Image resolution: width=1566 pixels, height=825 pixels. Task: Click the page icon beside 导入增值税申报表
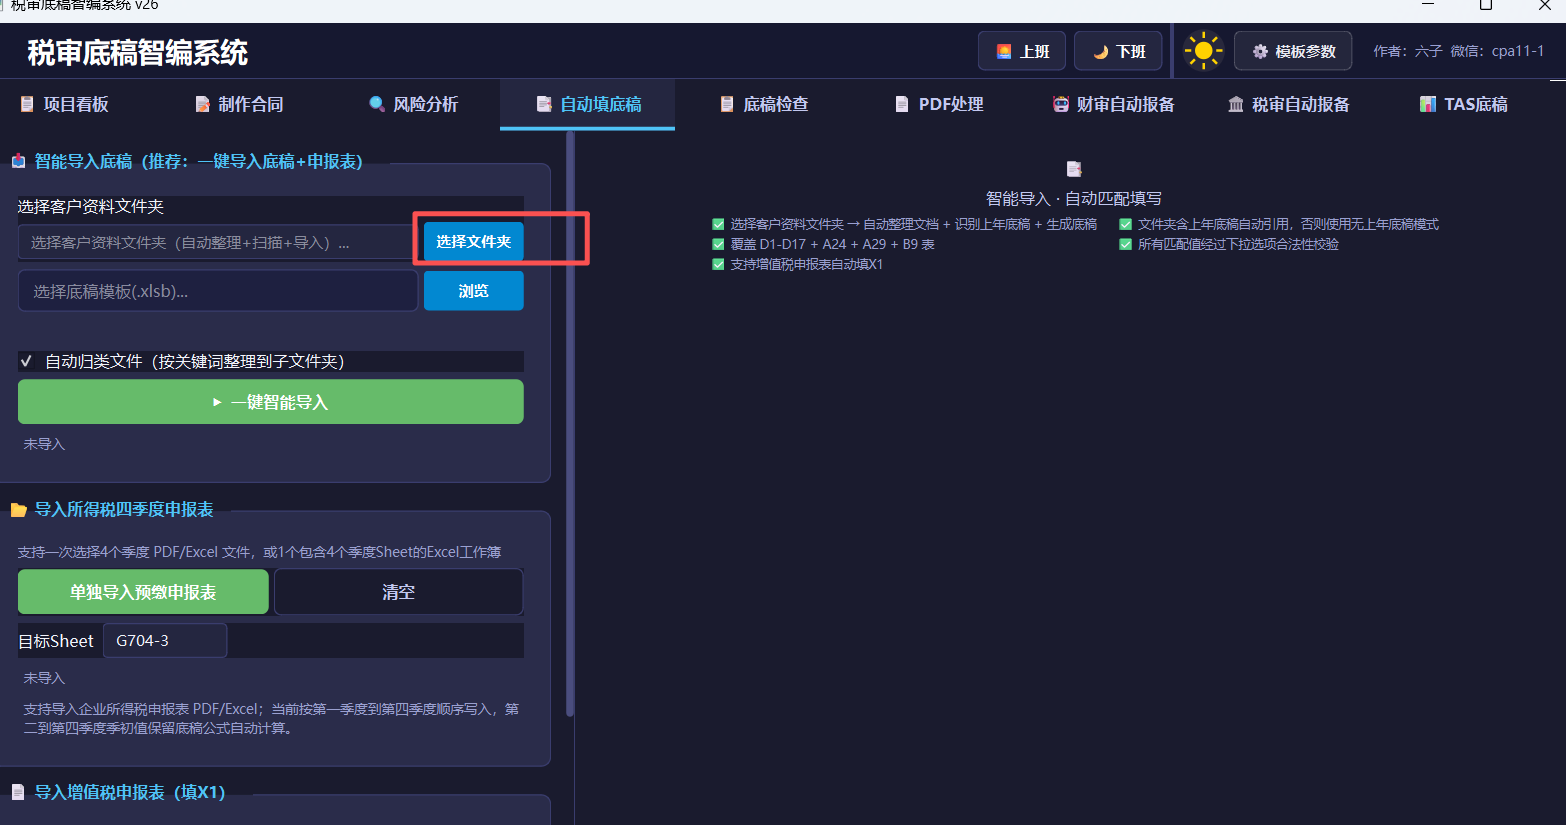[18, 792]
